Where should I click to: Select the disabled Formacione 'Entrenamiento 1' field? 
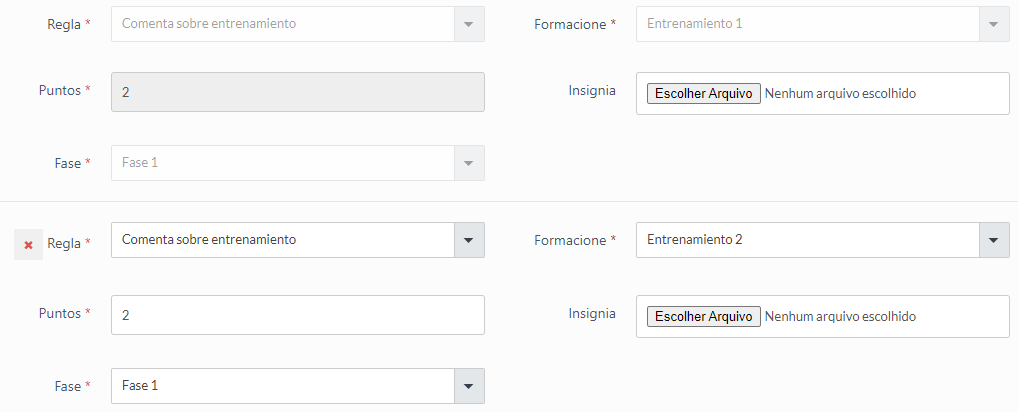(807, 23)
